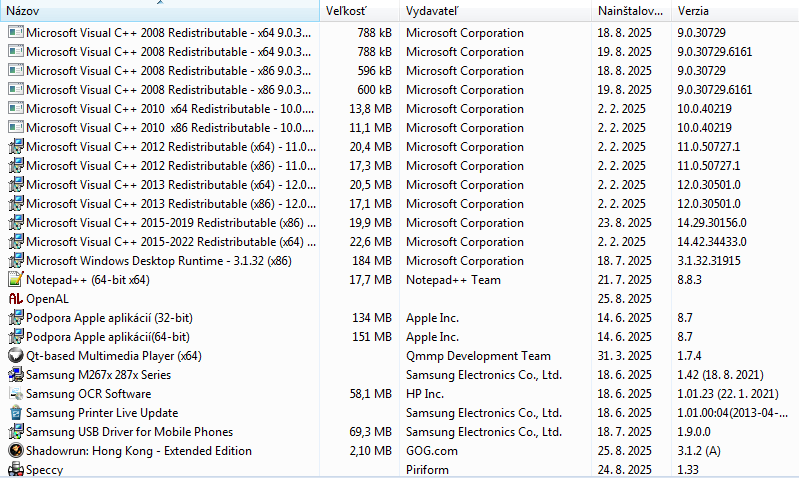Click the Qt-based Multimedia Player icon
799x478 pixels.
[16, 356]
